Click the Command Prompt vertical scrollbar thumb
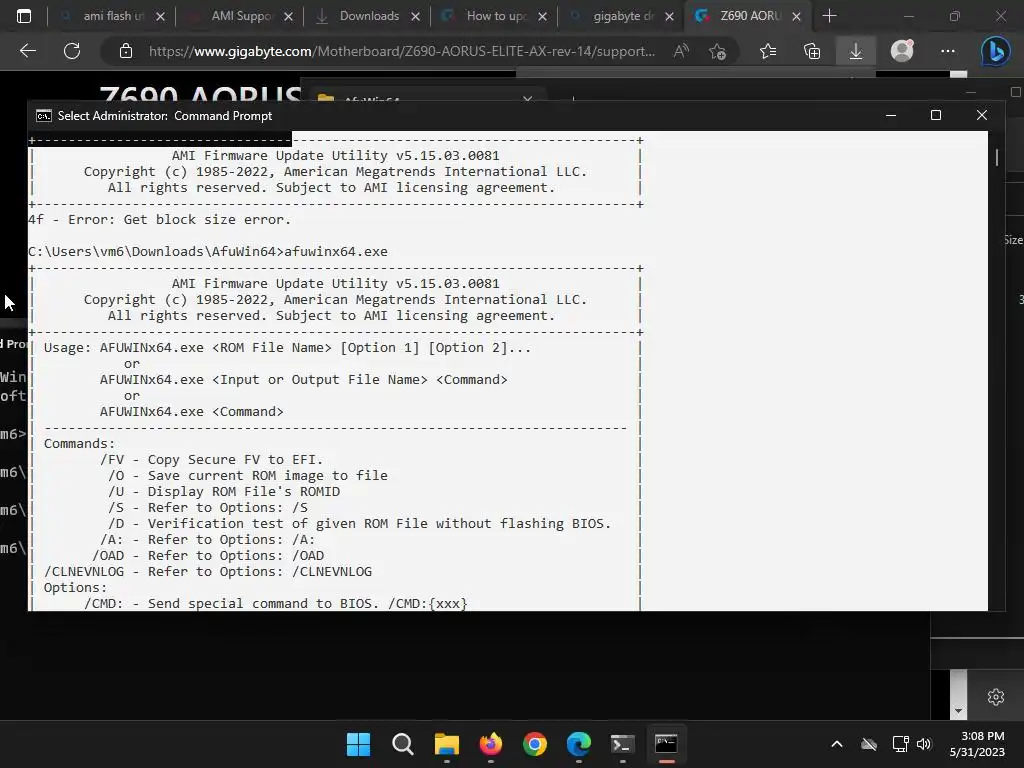 coord(997,157)
